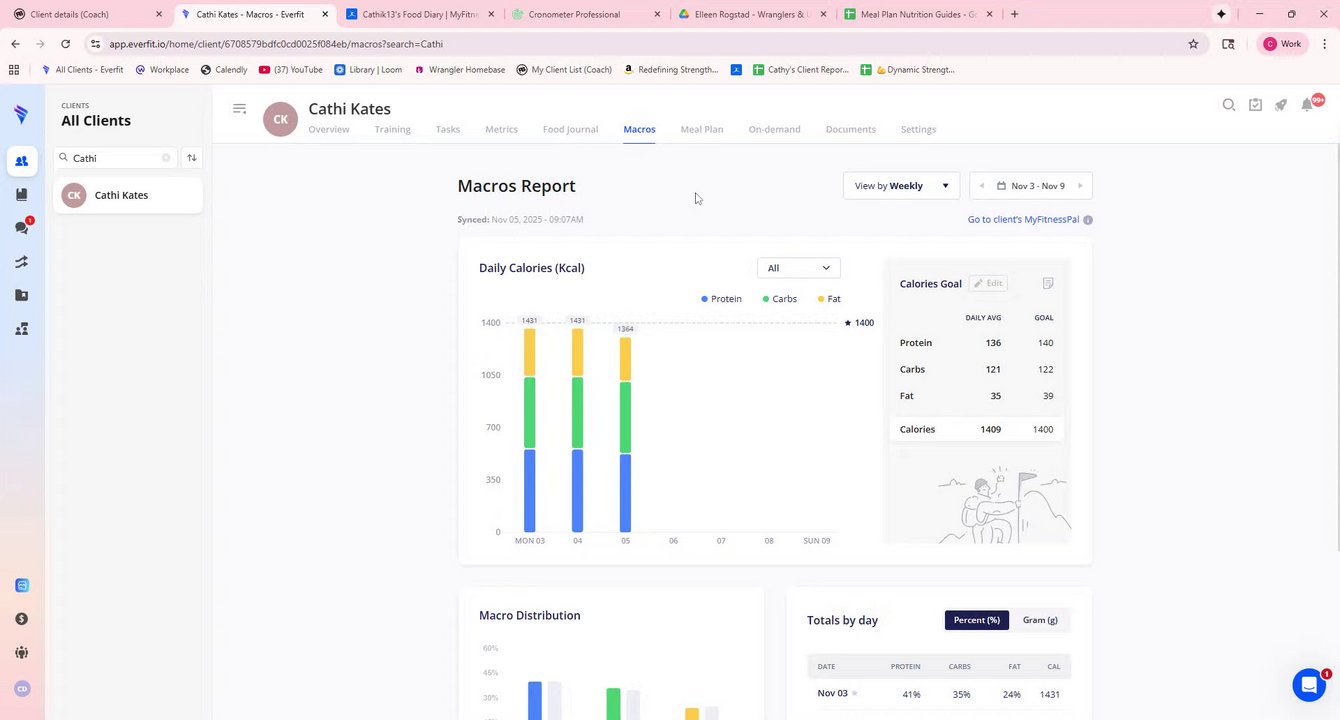
Task: Click the note icon in Calories Goal
Action: click(x=1048, y=284)
